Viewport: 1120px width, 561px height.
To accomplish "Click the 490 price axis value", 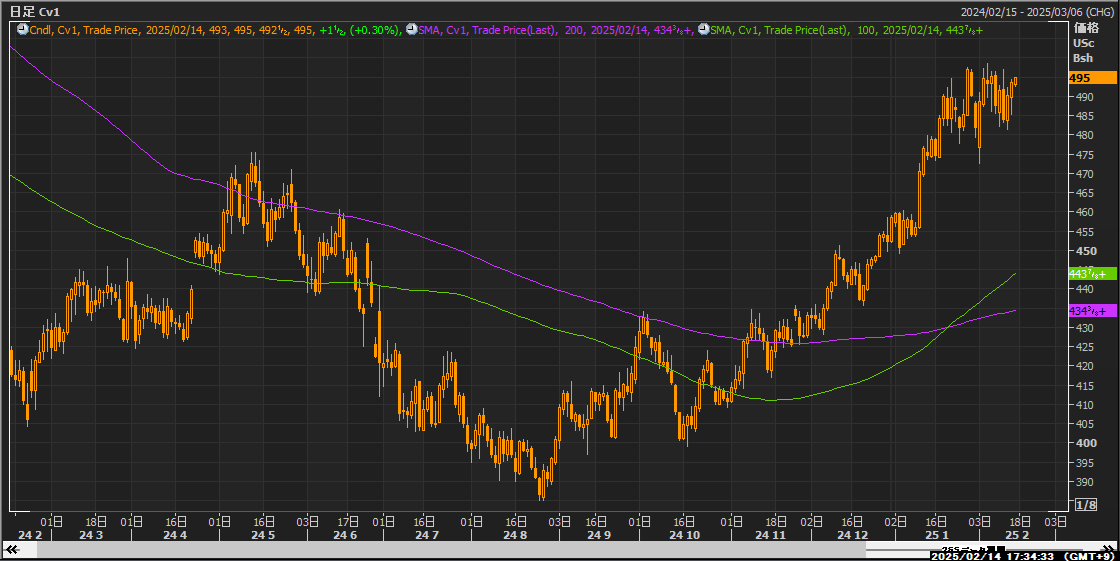I will pyautogui.click(x=1084, y=97).
